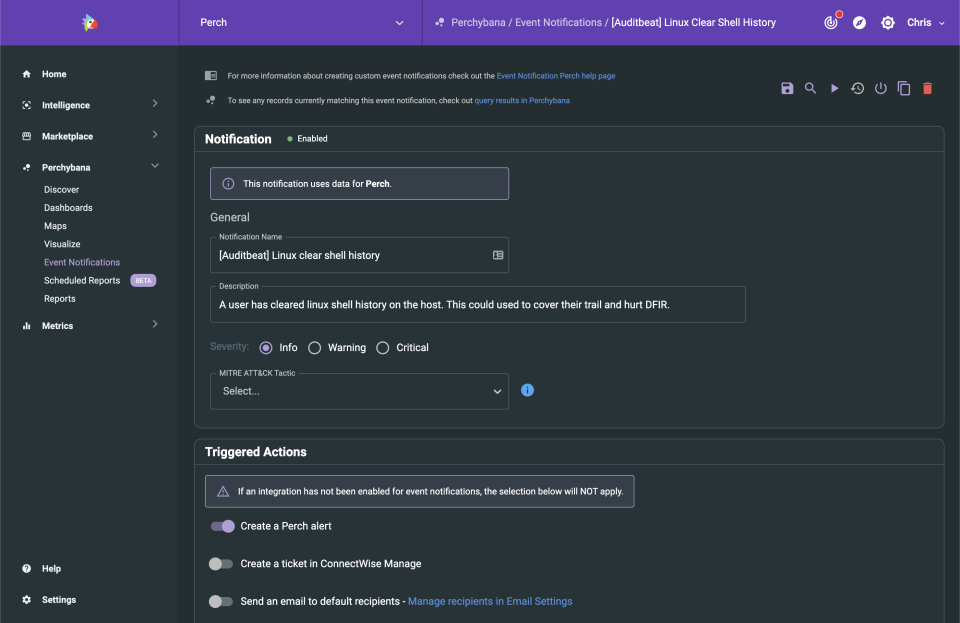Click the info circle in data notice
Viewport: 960px width, 623px height.
[x=228, y=184]
